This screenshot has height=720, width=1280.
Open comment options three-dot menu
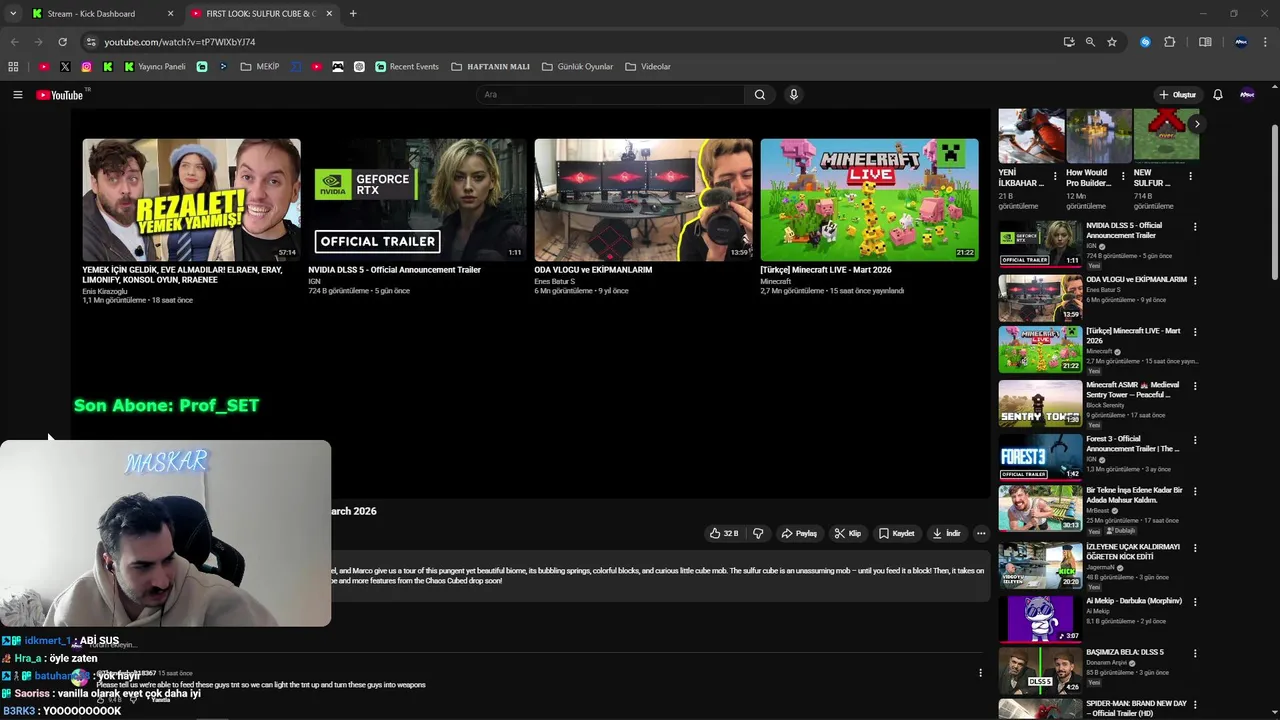point(980,673)
